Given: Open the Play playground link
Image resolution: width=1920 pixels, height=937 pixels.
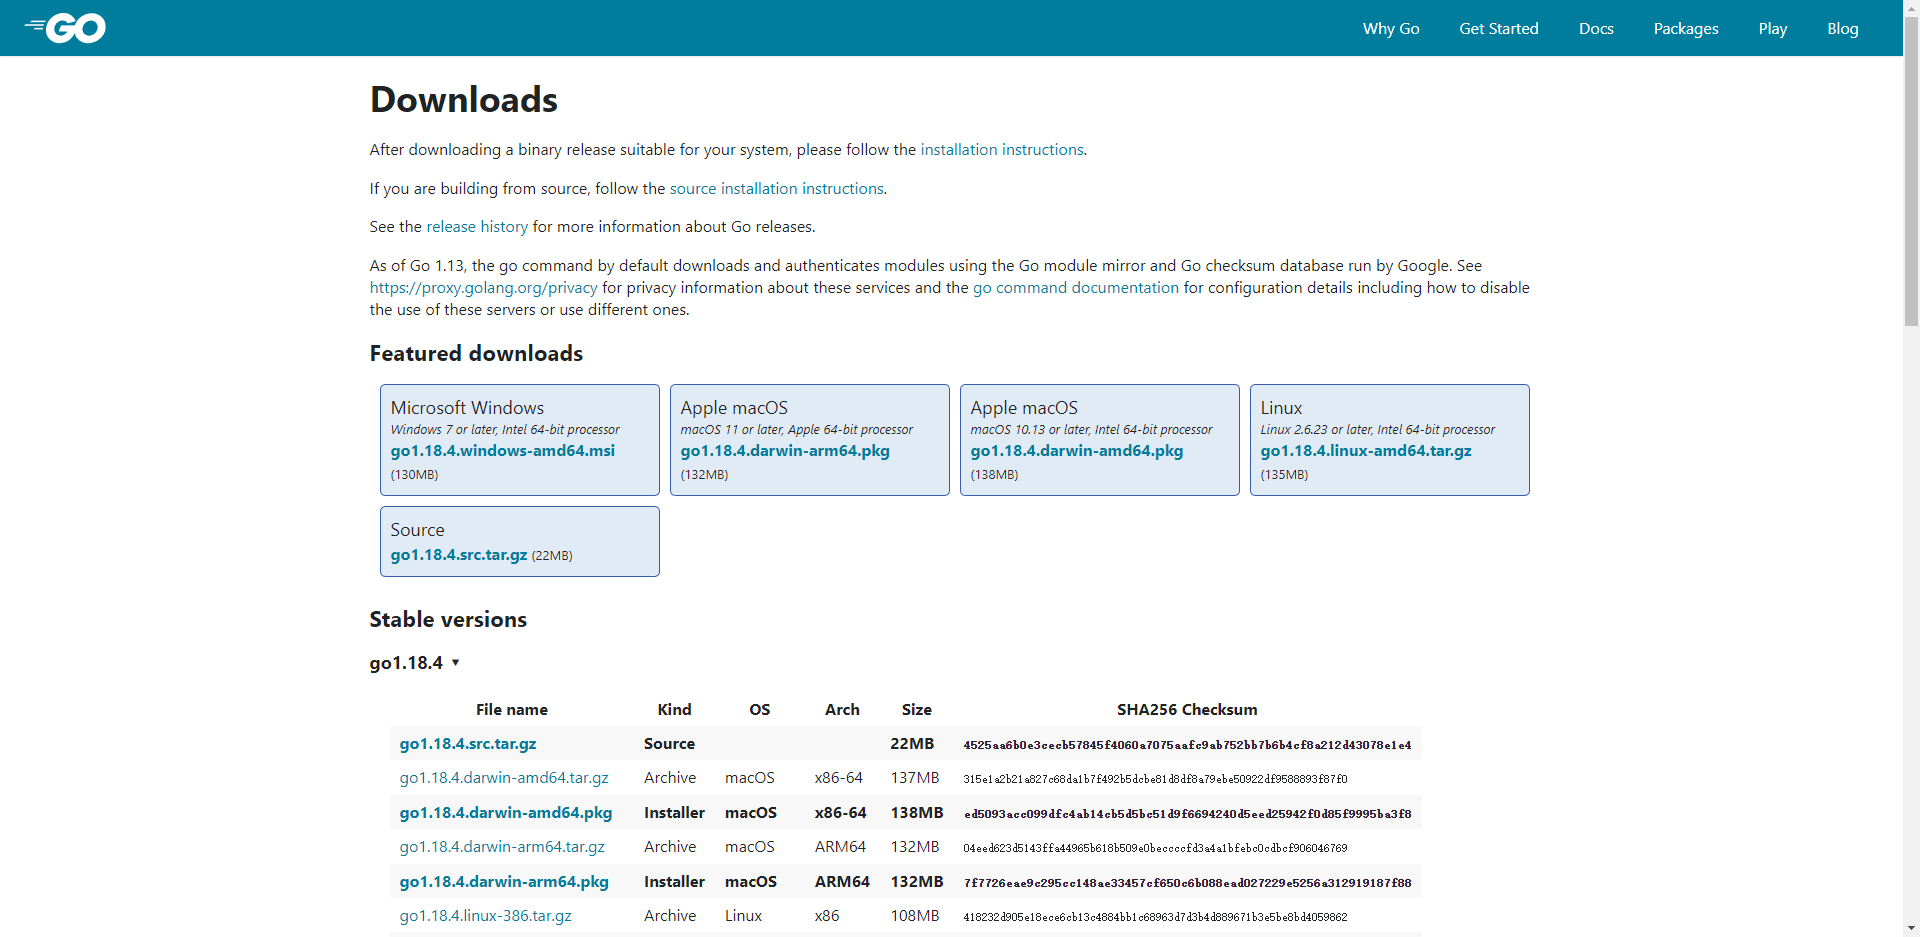Looking at the screenshot, I should click(1773, 29).
